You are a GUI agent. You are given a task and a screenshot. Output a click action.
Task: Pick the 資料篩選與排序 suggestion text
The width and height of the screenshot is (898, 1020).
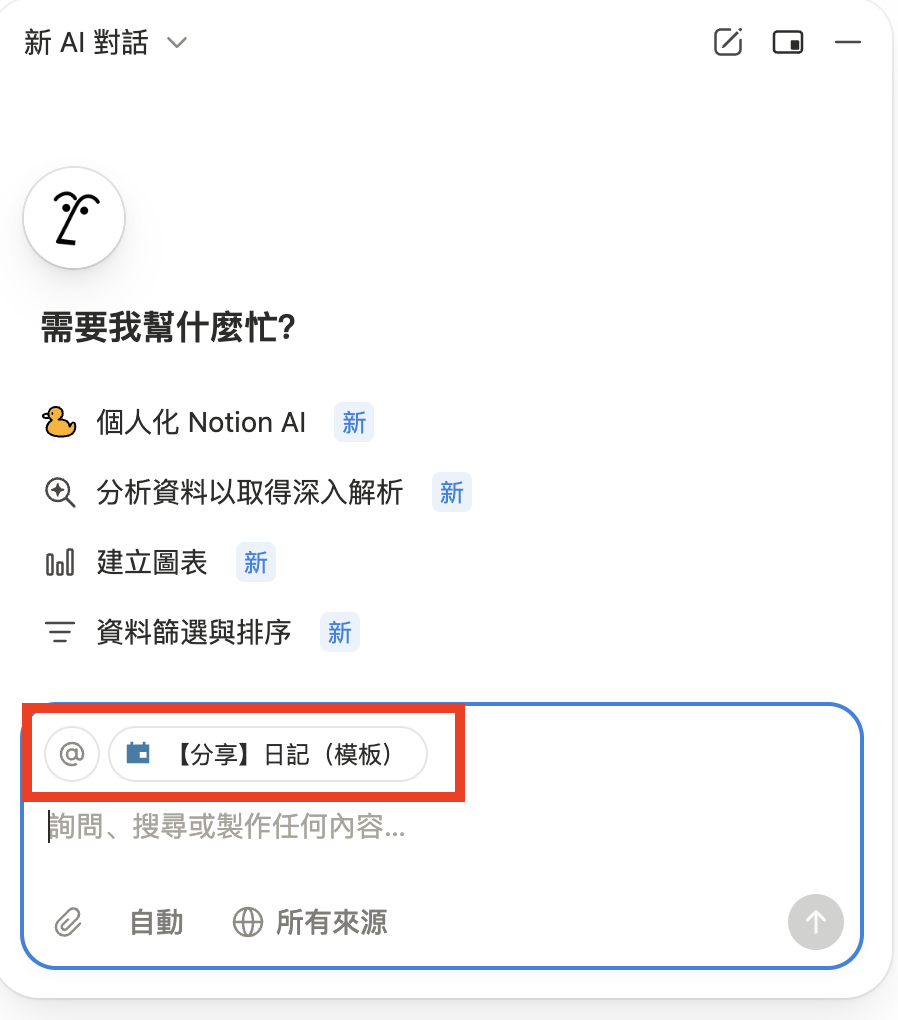pos(194,632)
